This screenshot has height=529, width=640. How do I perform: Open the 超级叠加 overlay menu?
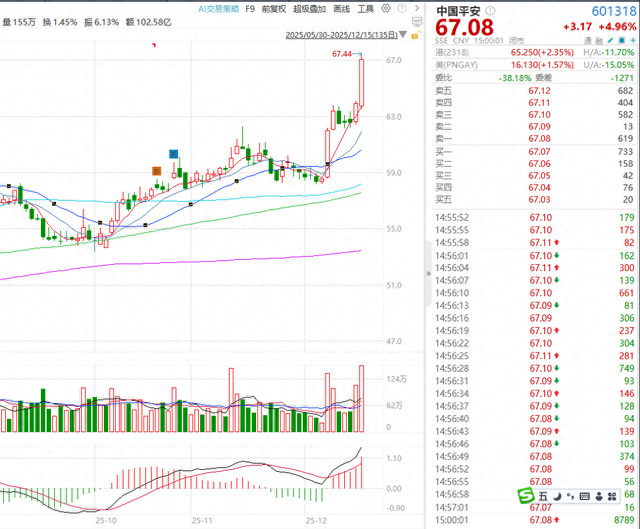309,9
